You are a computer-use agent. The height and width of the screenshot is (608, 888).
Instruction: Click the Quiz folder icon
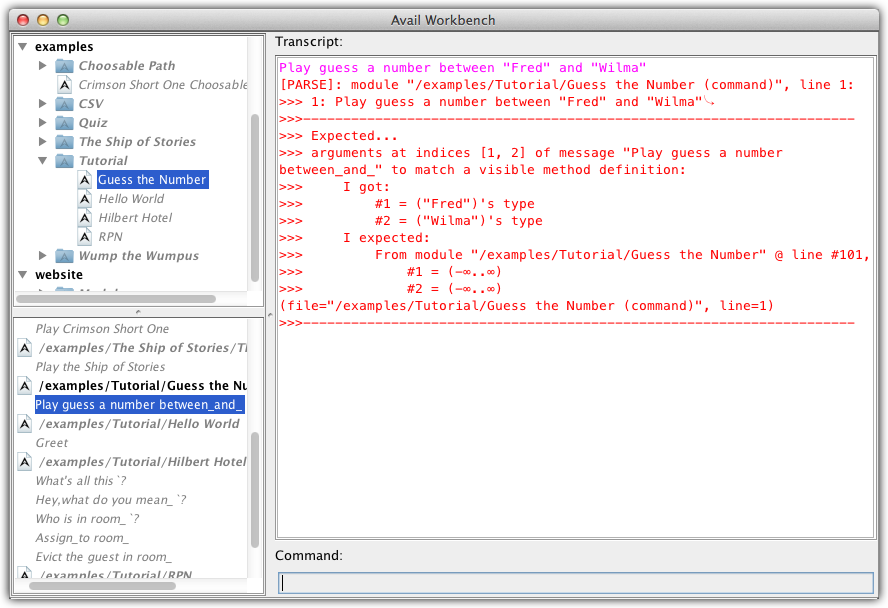pos(65,123)
